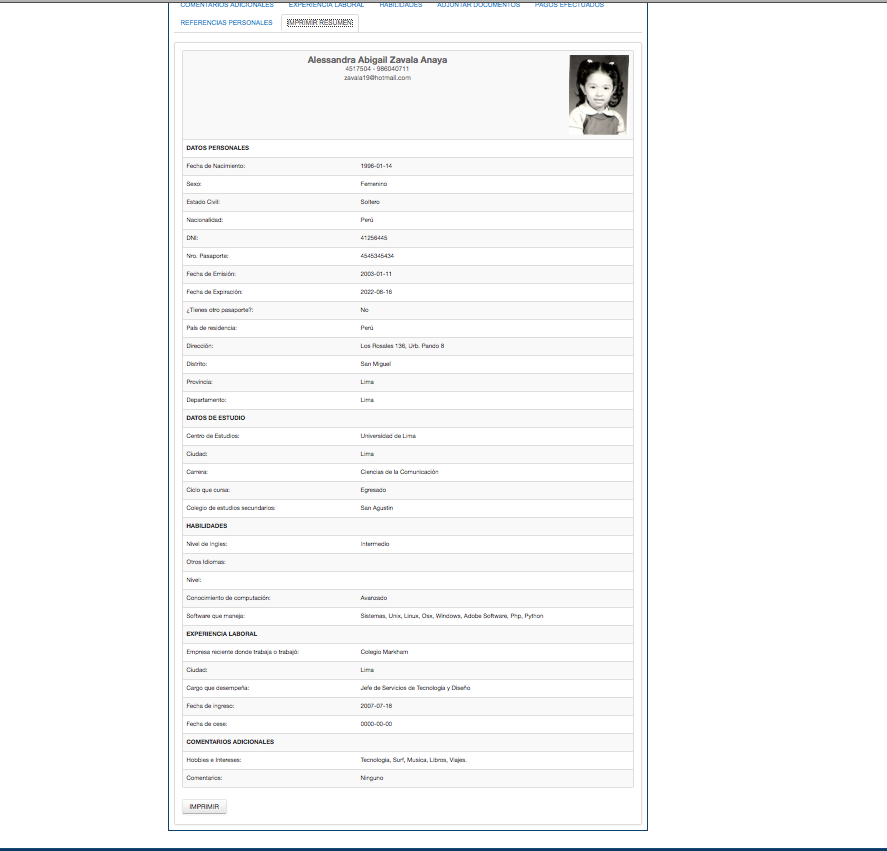The height and width of the screenshot is (851, 887).
Task: Click the Cargo que desempeña label
Action: [x=218, y=688]
